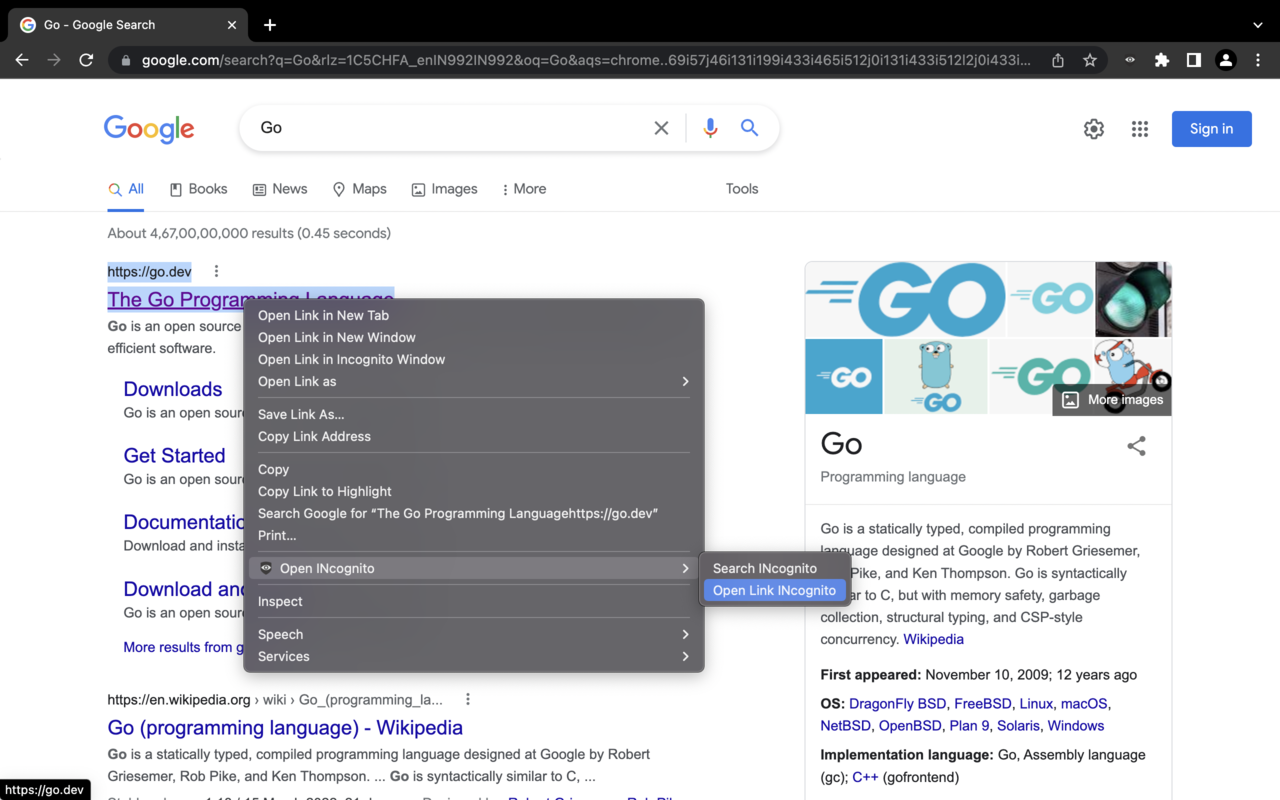The height and width of the screenshot is (800, 1280).
Task: Switch to the Books search tab
Action: [x=198, y=189]
